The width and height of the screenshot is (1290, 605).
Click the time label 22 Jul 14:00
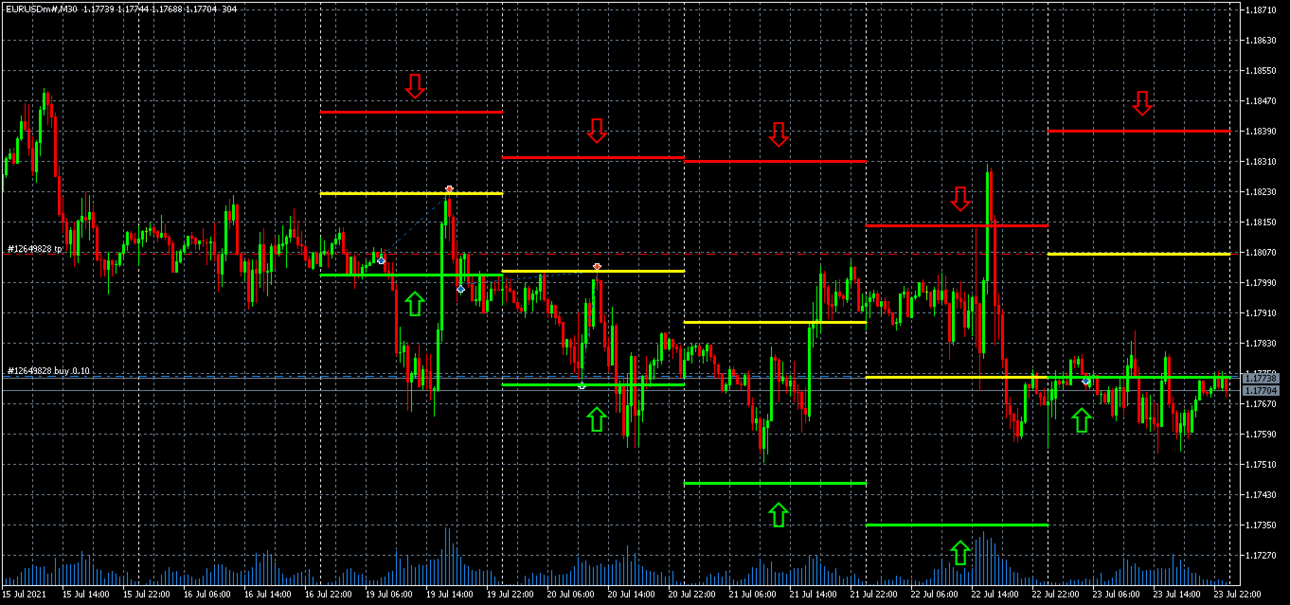point(995,595)
